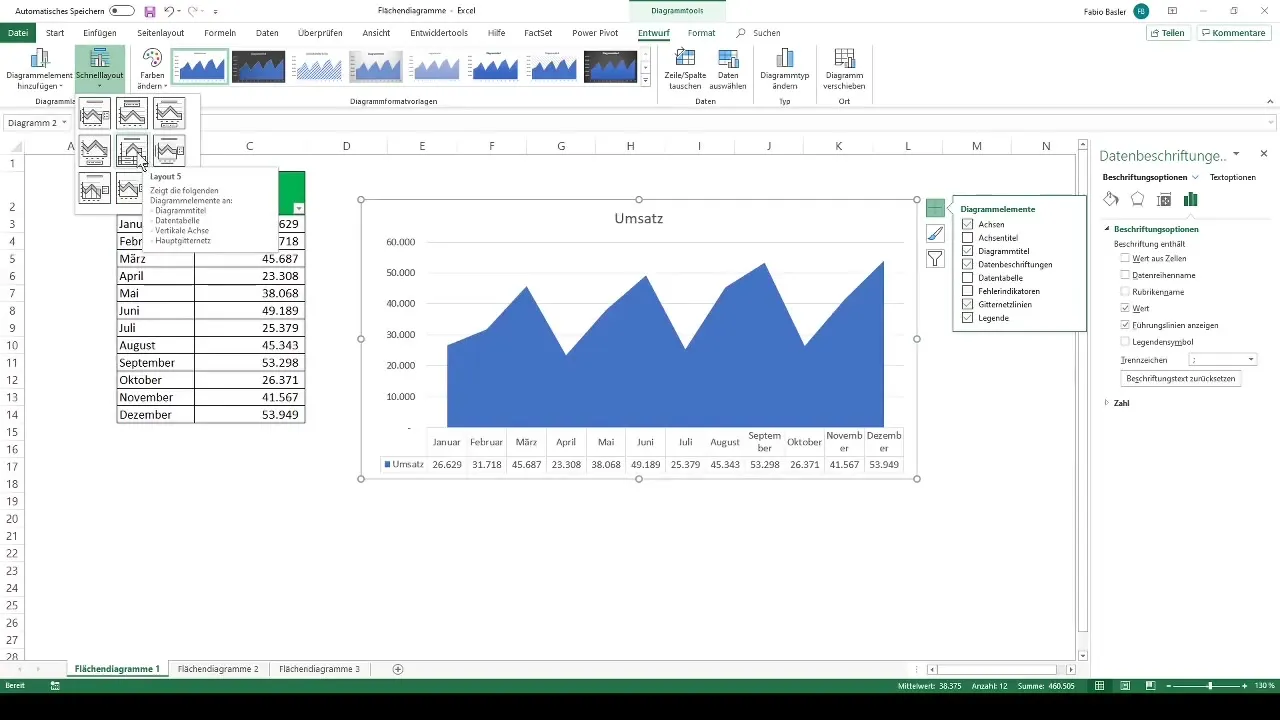Switch to Flächendiagramme 2 sheet
Image resolution: width=1280 pixels, height=720 pixels.
218,669
